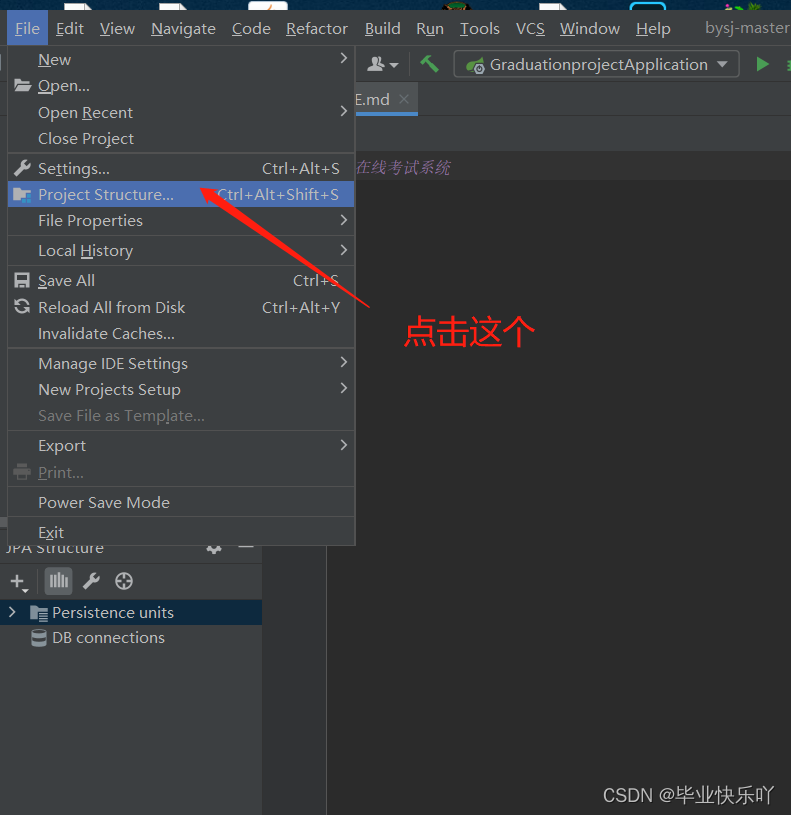Open the View menu
The width and height of the screenshot is (791, 815).
(117, 29)
